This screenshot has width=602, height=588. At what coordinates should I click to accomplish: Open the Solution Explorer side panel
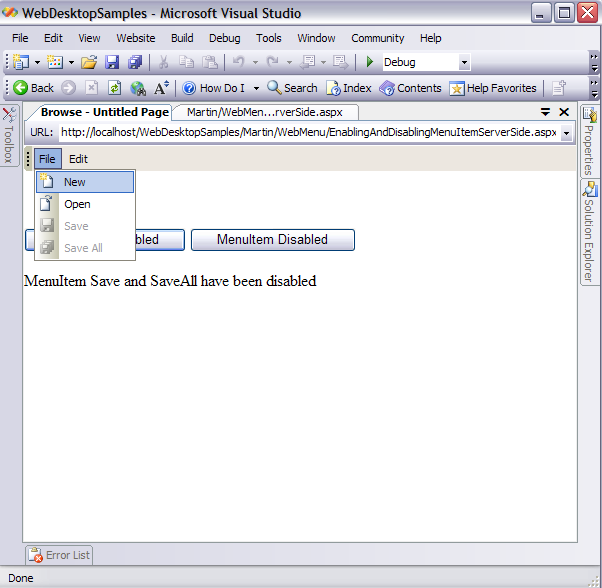click(590, 232)
